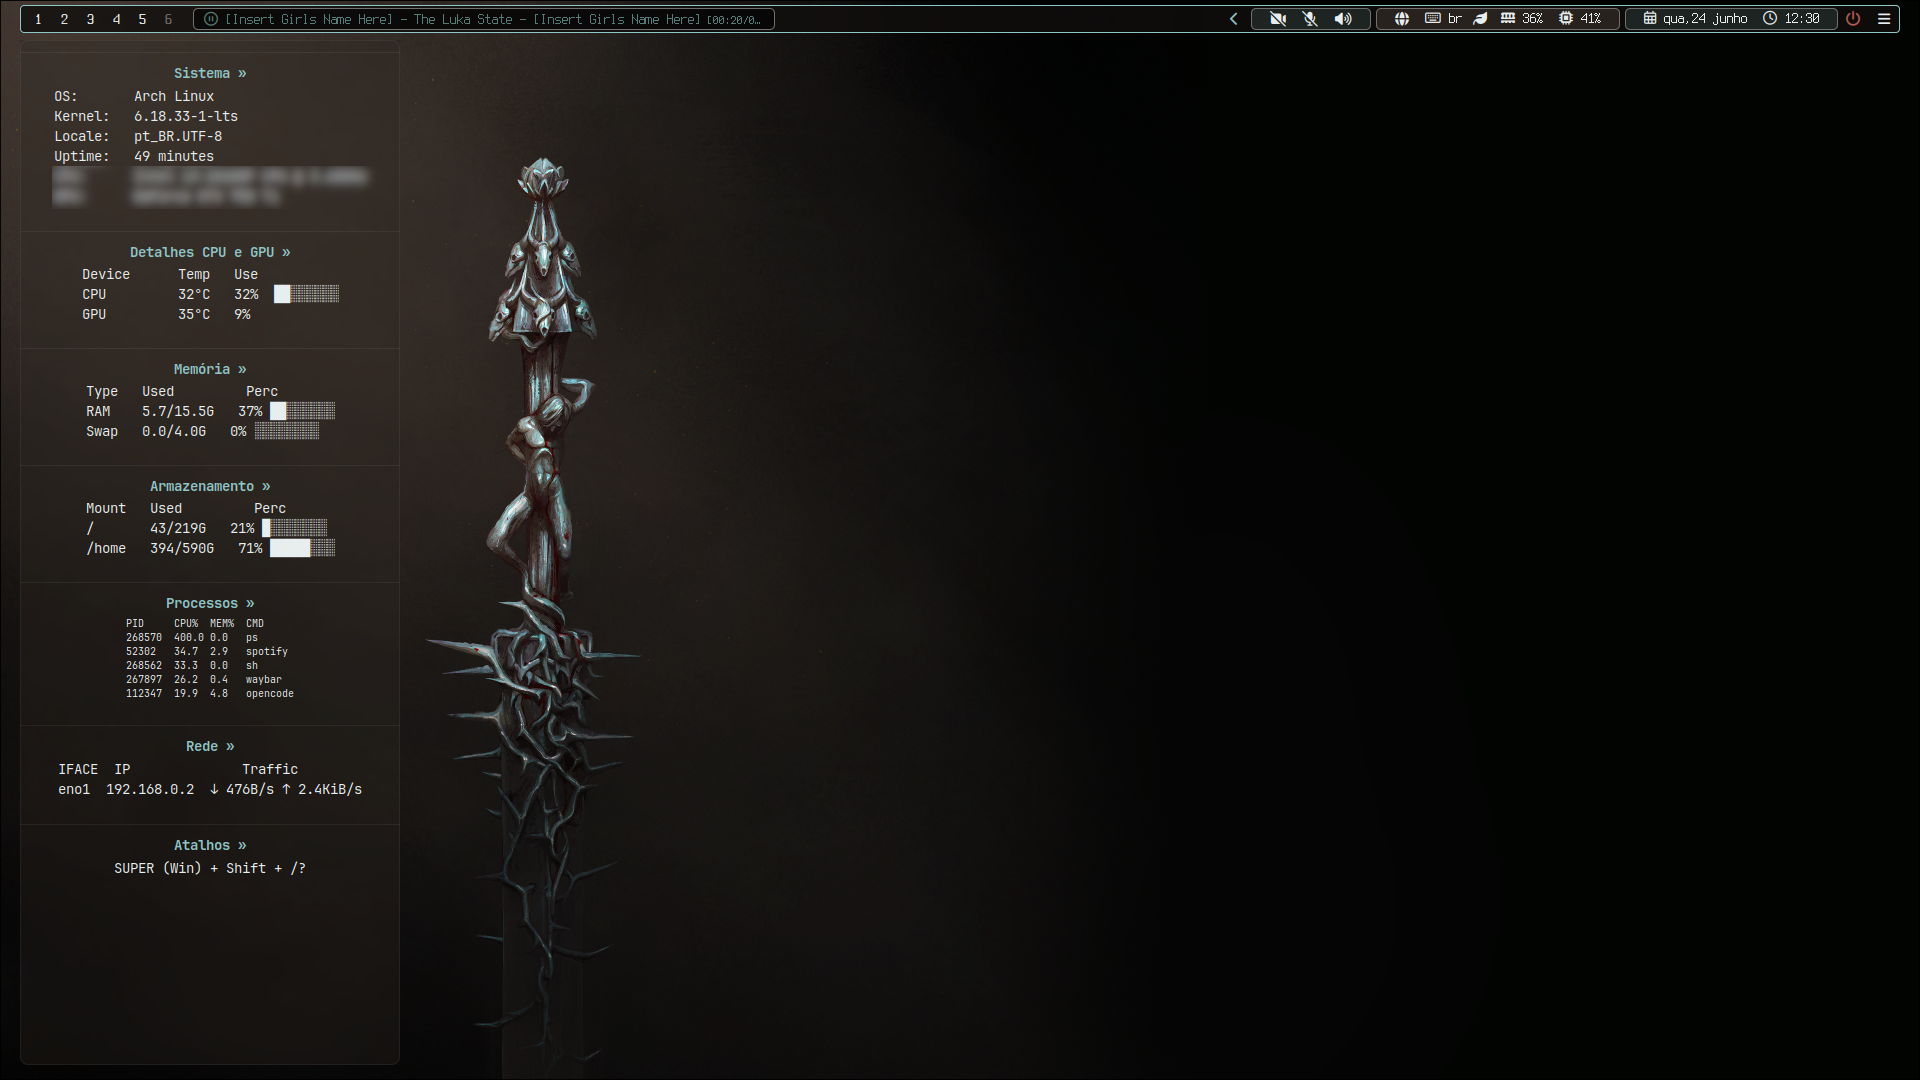Click the eno1 interface name
This screenshot has width=1920, height=1080.
74,789
